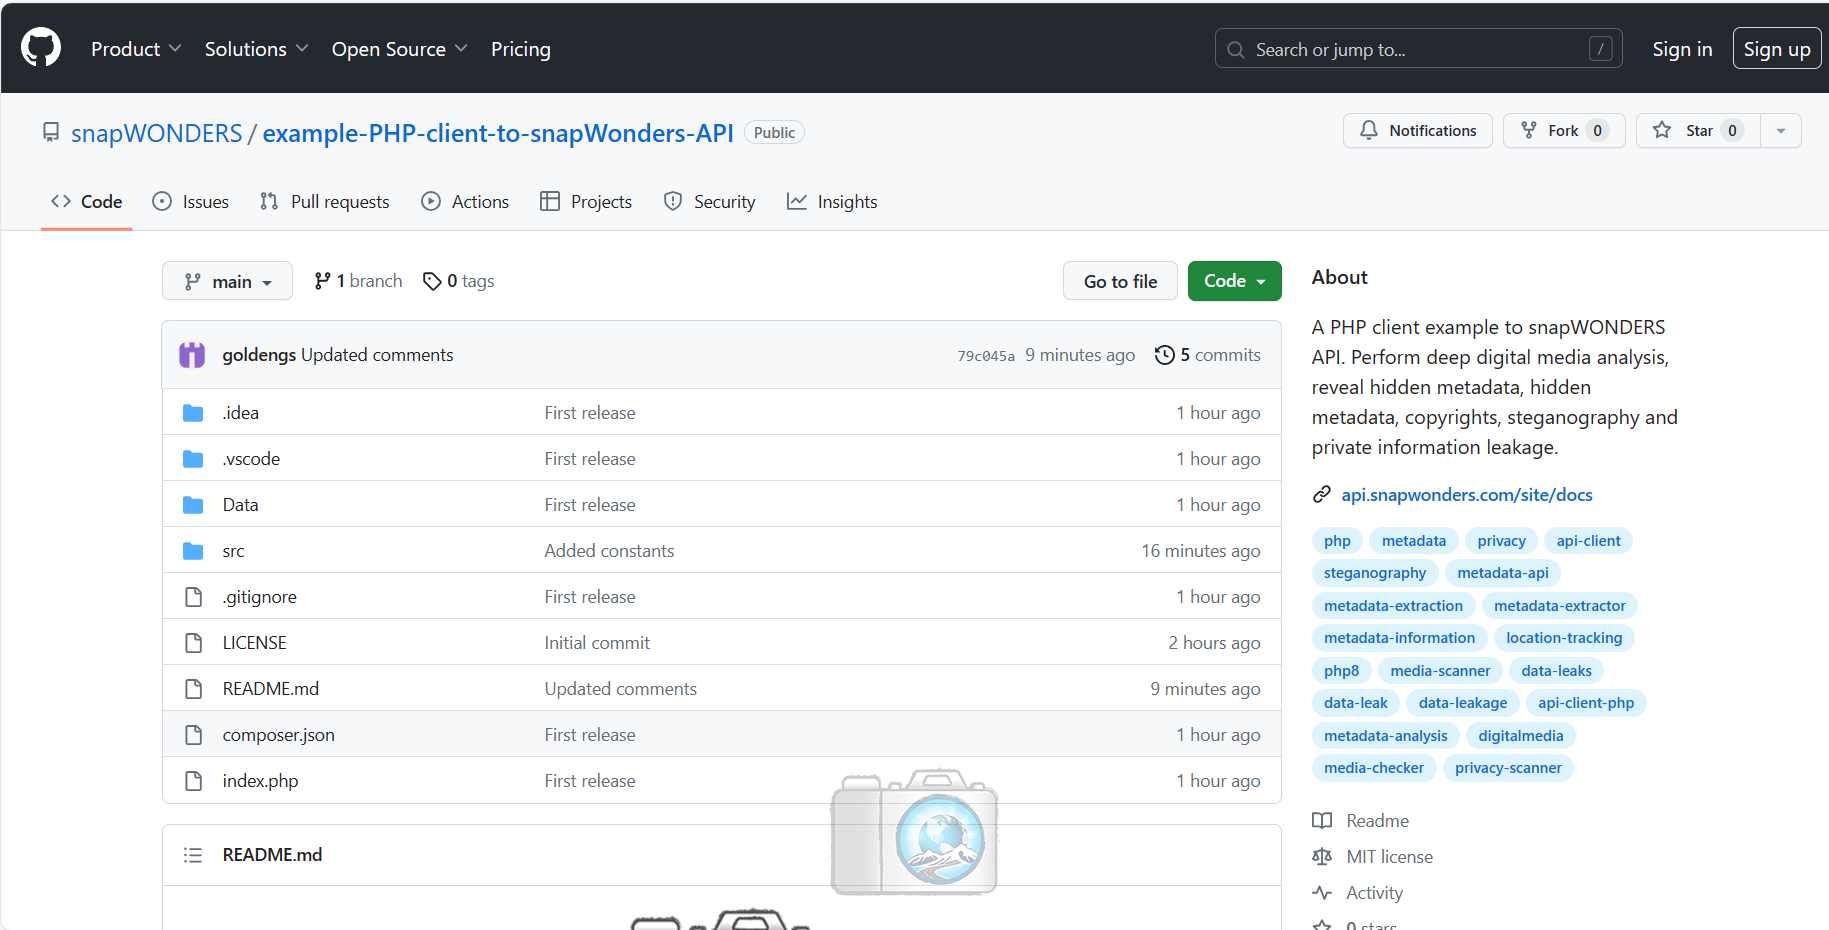The width and height of the screenshot is (1829, 930).
Task: Open the Insights tab
Action: click(832, 202)
